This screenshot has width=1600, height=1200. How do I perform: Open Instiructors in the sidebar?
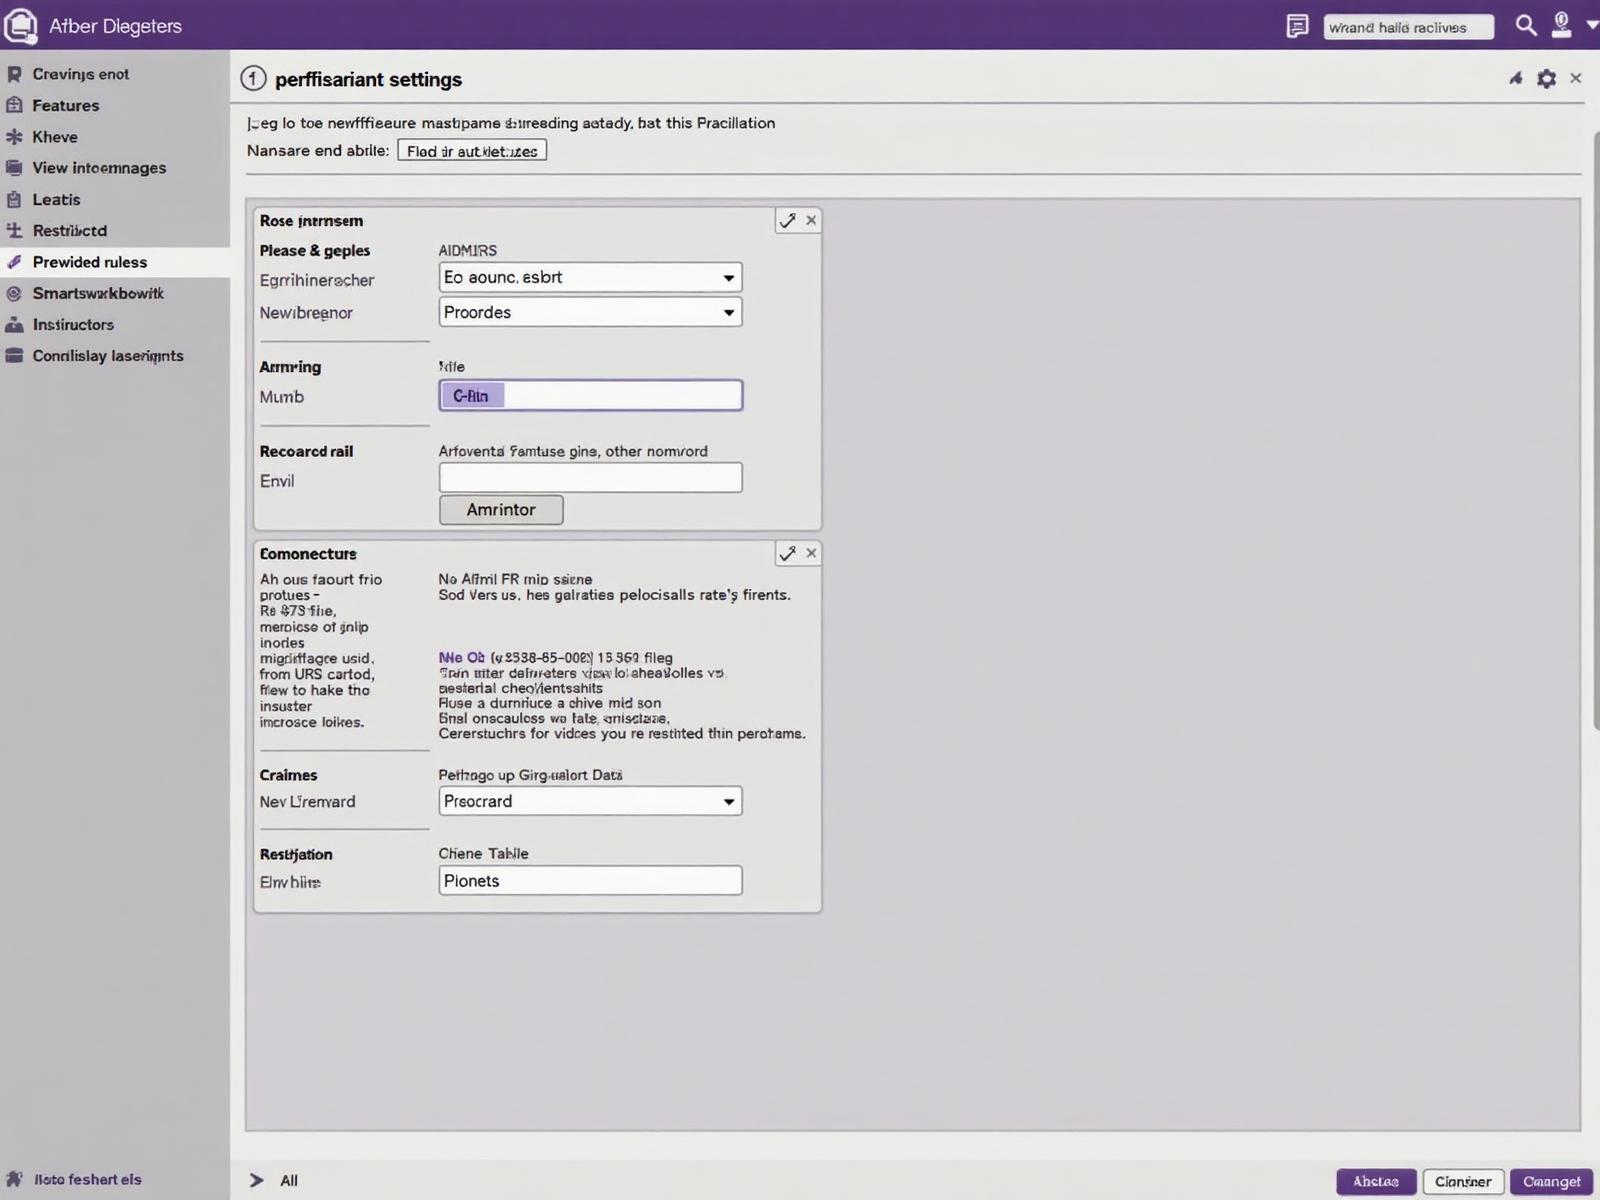point(73,324)
